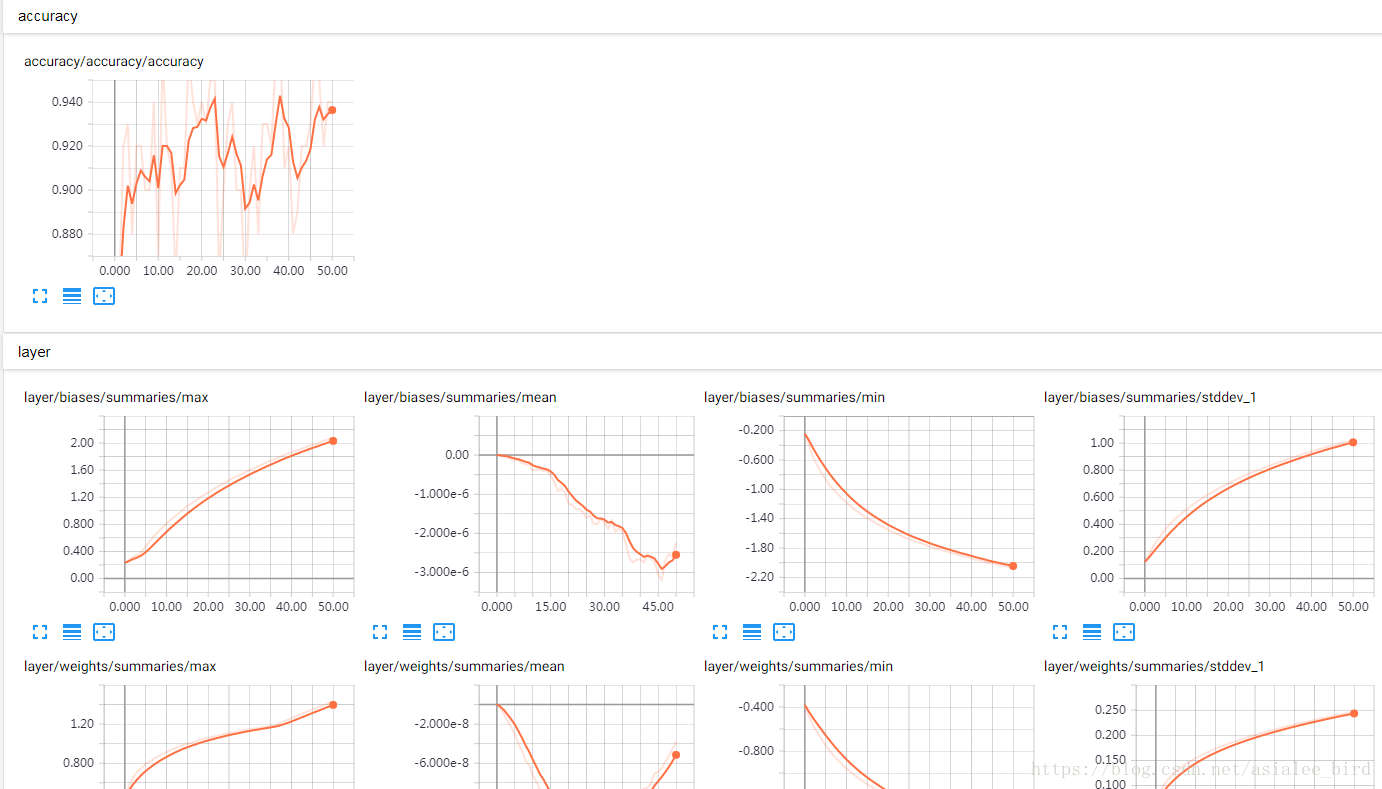This screenshot has width=1382, height=789.
Task: Click the layer/weights/summaries/stddev_1 chart title
Action: click(x=1154, y=667)
